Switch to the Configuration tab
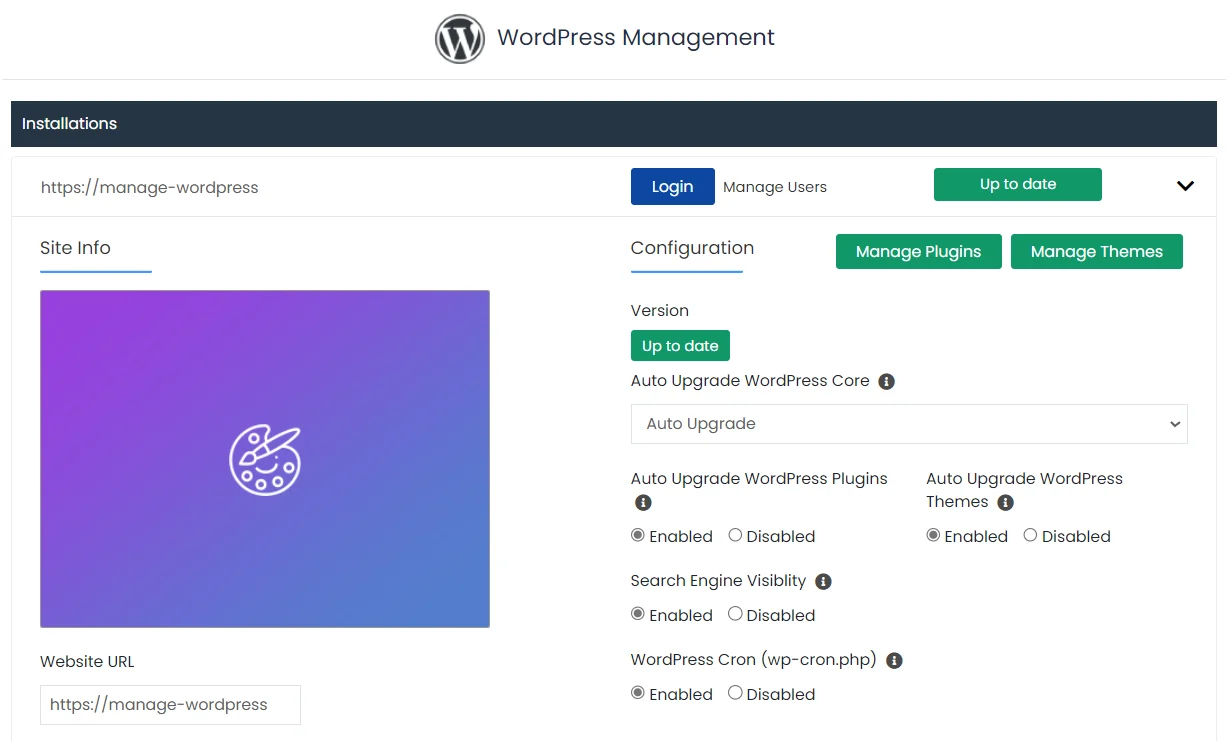This screenshot has height=741, width=1227. coord(692,248)
